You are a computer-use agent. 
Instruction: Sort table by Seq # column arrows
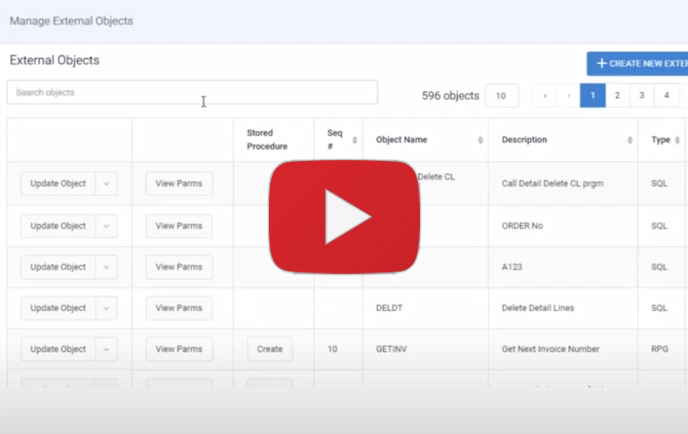pos(354,140)
